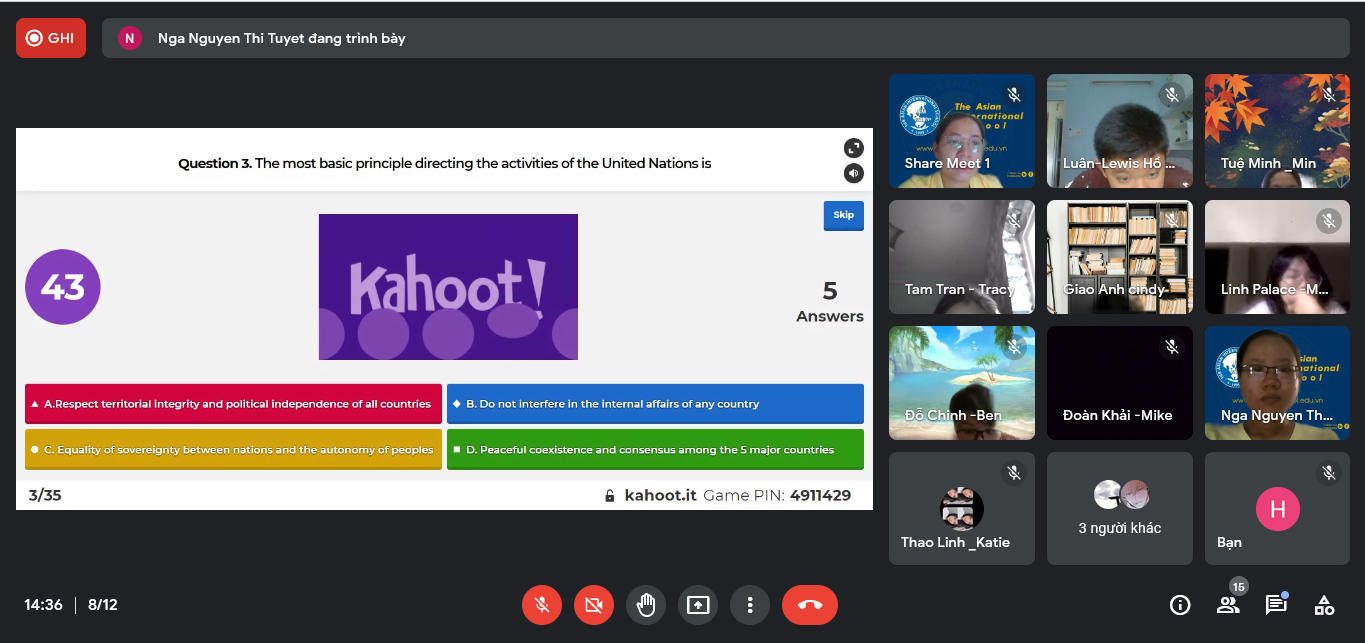
Task: Click muted mic icon on Đoàn Khải tile
Action: pos(1171,347)
